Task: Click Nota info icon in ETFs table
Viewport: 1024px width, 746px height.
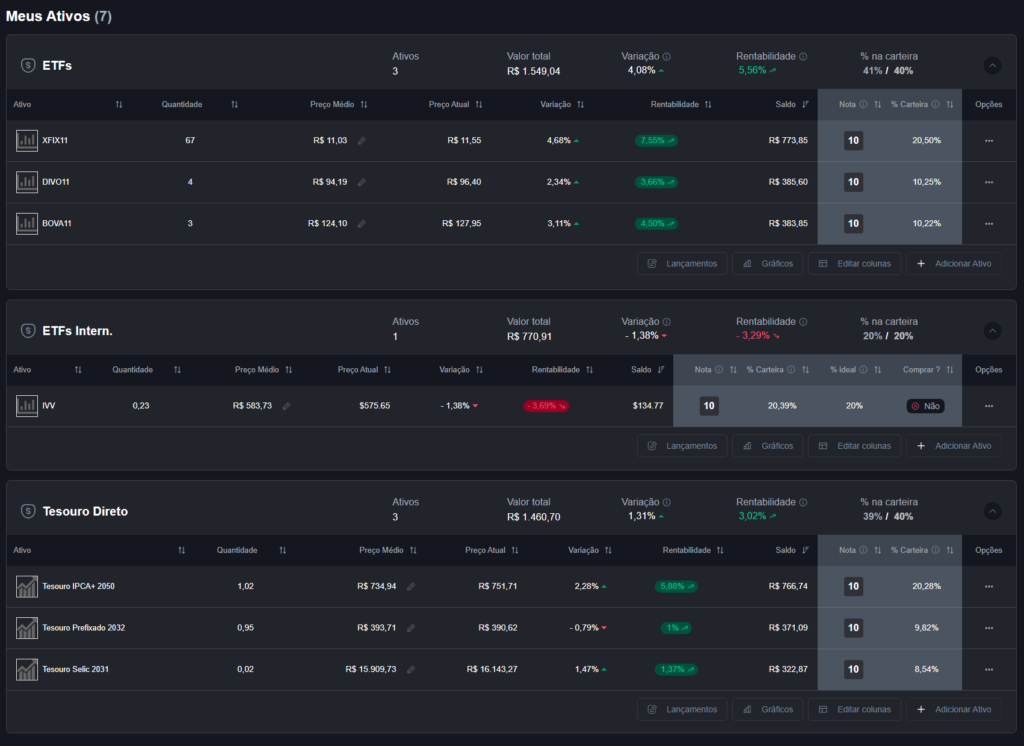Action: pyautogui.click(x=863, y=105)
